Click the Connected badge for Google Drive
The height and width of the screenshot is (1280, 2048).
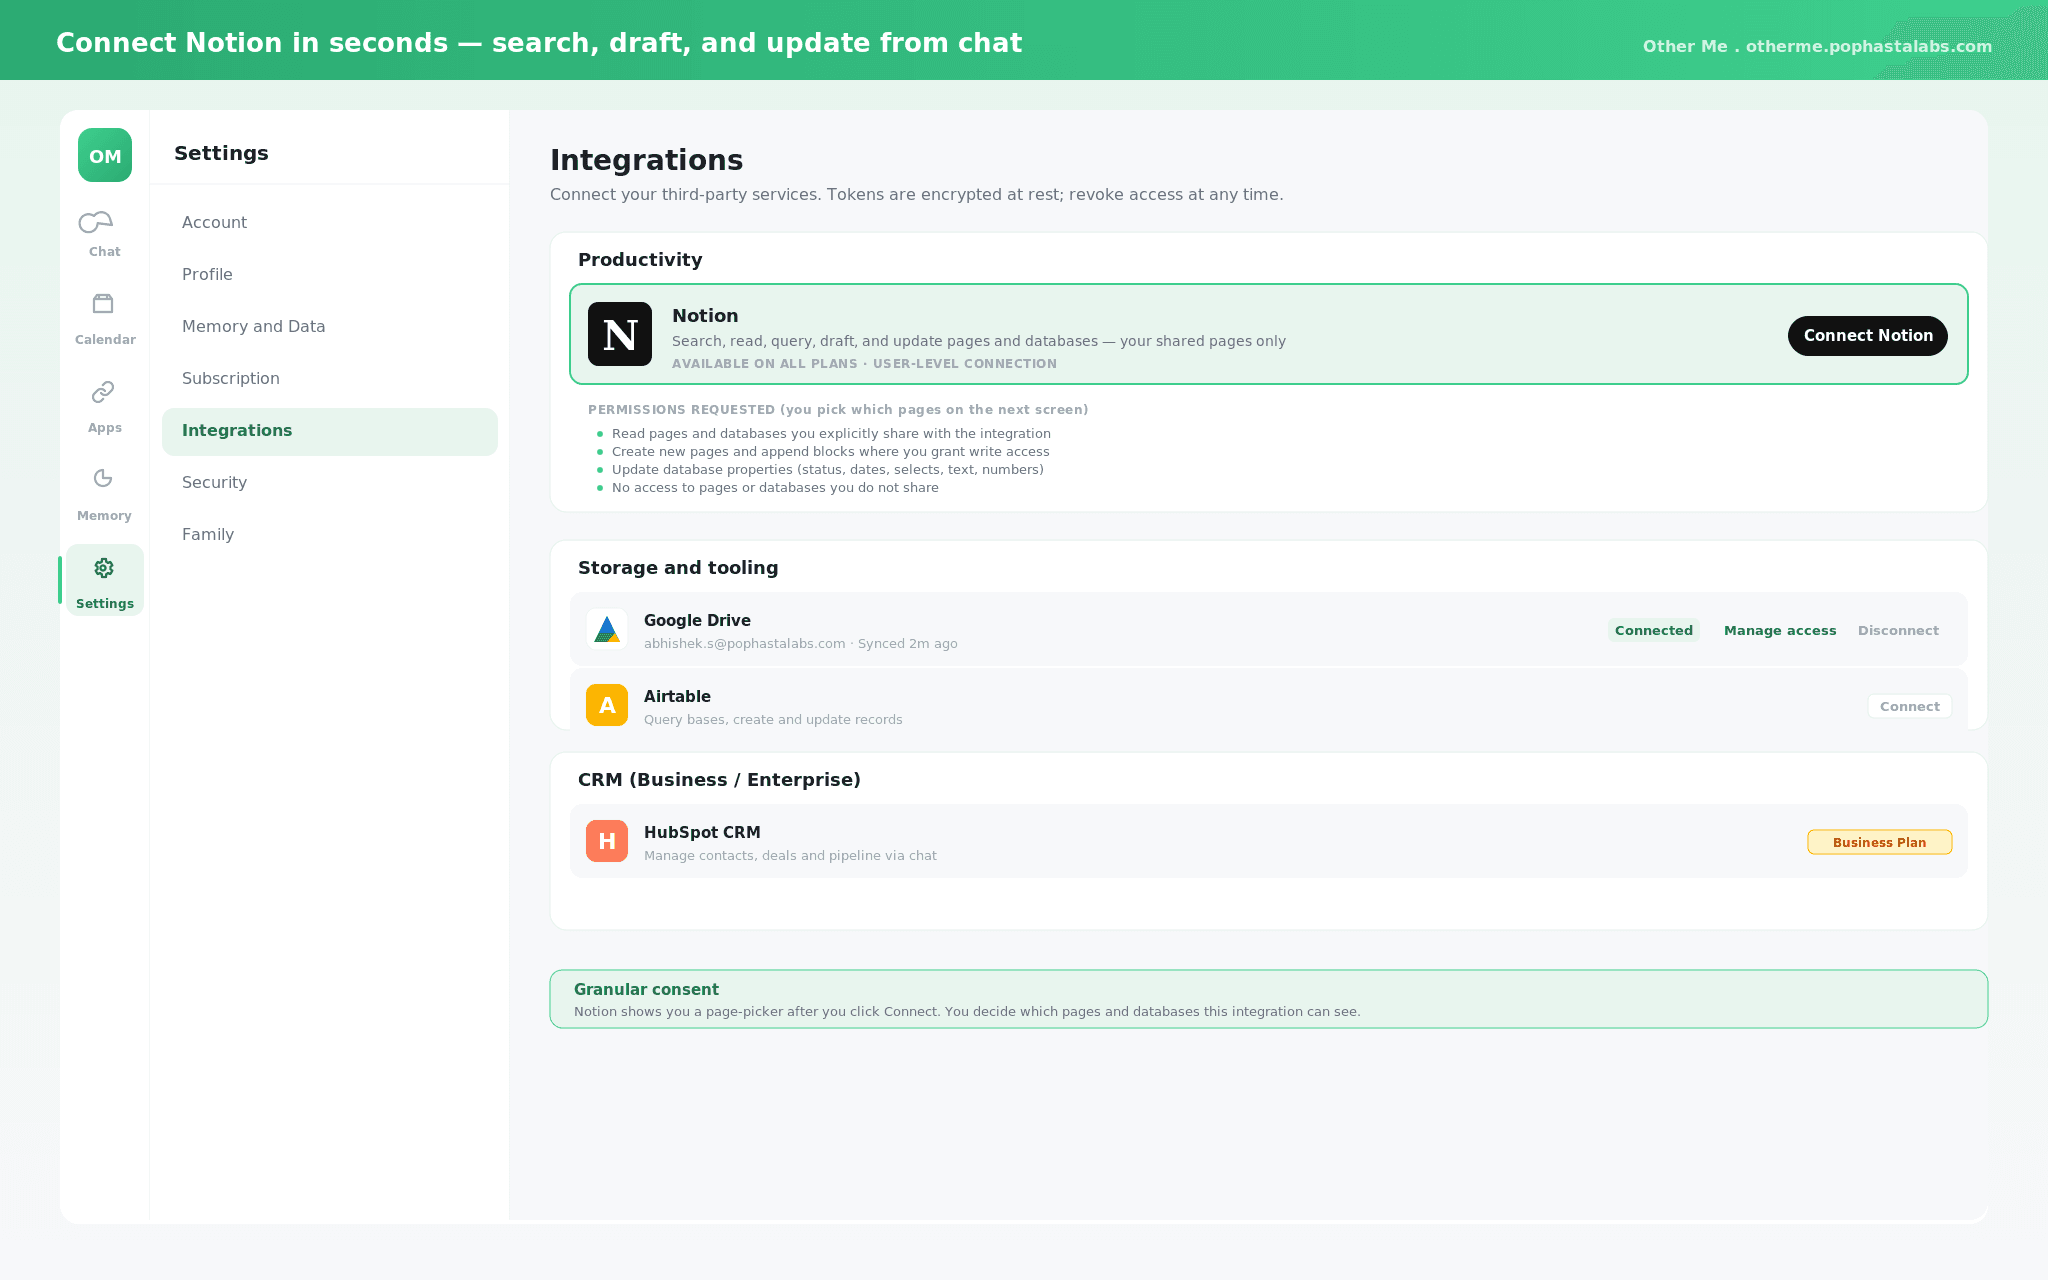pos(1654,630)
